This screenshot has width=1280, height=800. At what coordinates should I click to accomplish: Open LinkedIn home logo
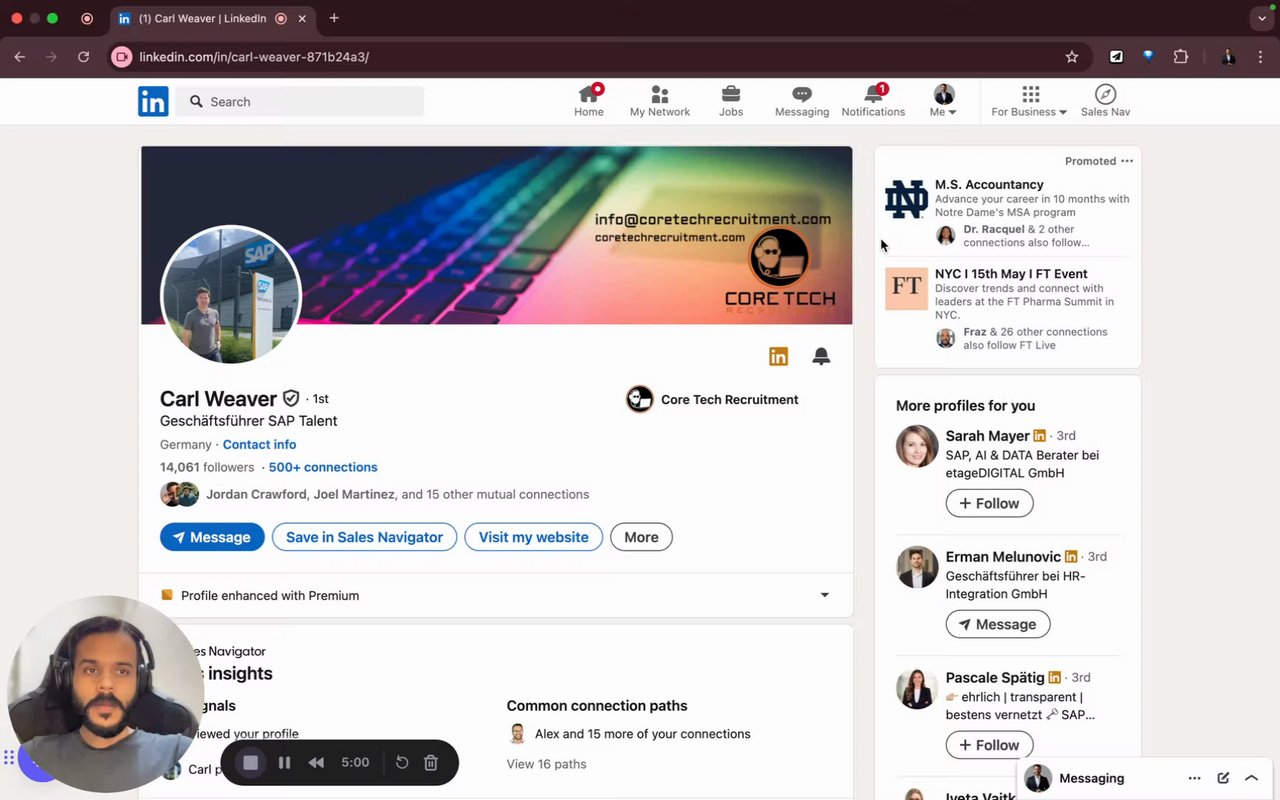153,101
